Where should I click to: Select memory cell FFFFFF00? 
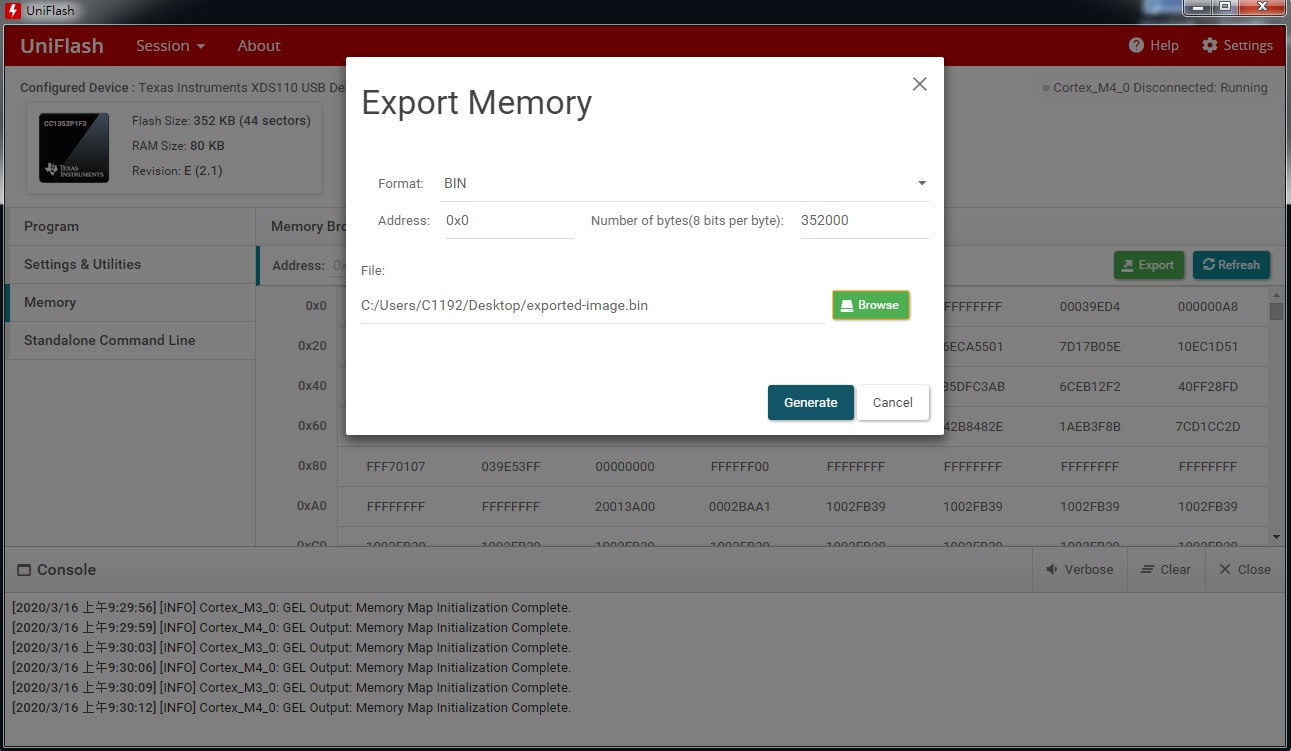(x=740, y=467)
